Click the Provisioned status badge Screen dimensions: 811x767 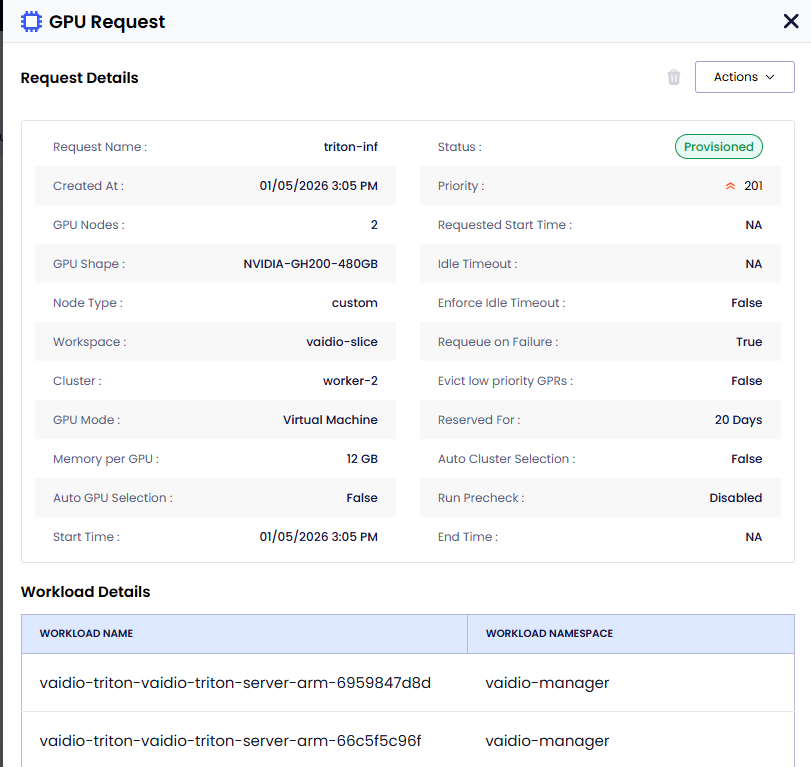point(718,147)
